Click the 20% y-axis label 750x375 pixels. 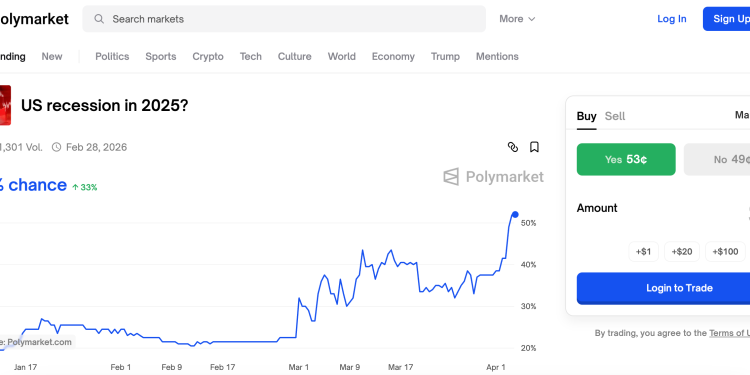[x=528, y=348]
